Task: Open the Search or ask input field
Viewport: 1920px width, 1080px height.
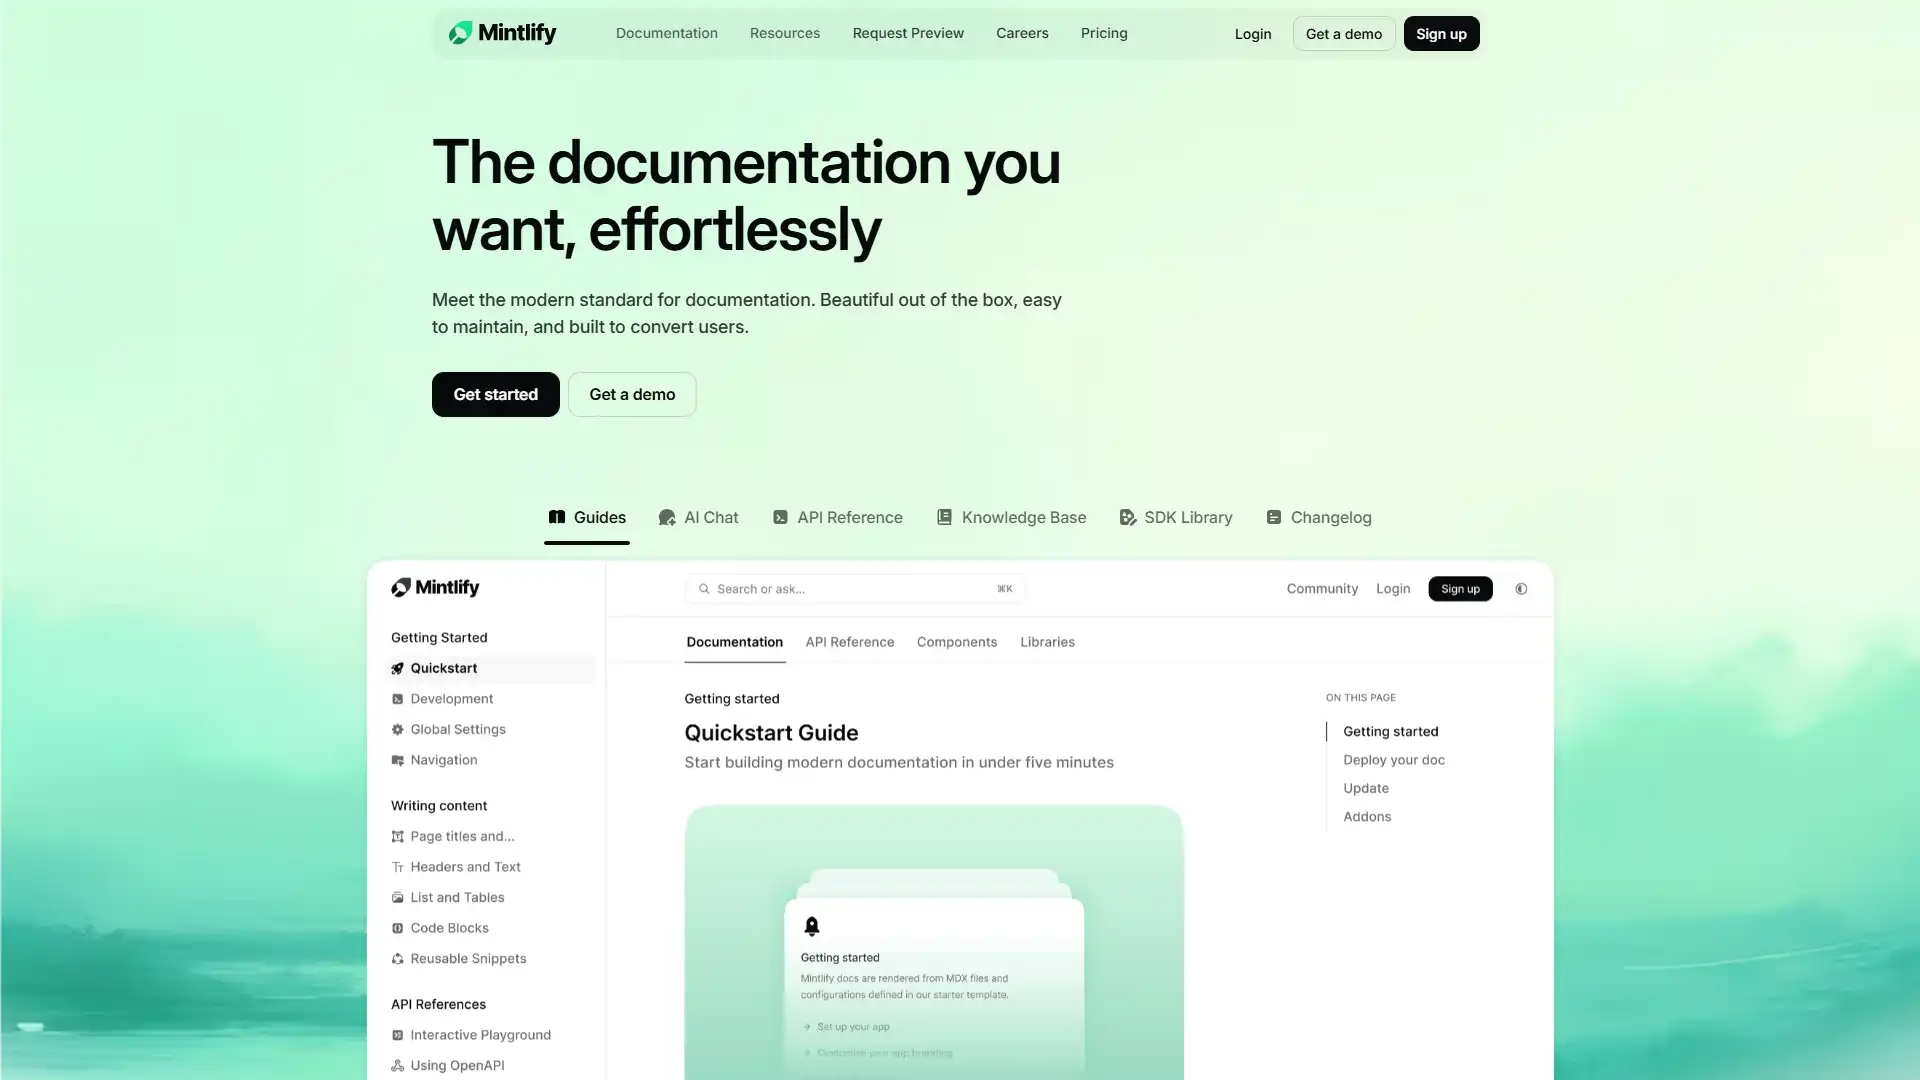Action: (856, 588)
